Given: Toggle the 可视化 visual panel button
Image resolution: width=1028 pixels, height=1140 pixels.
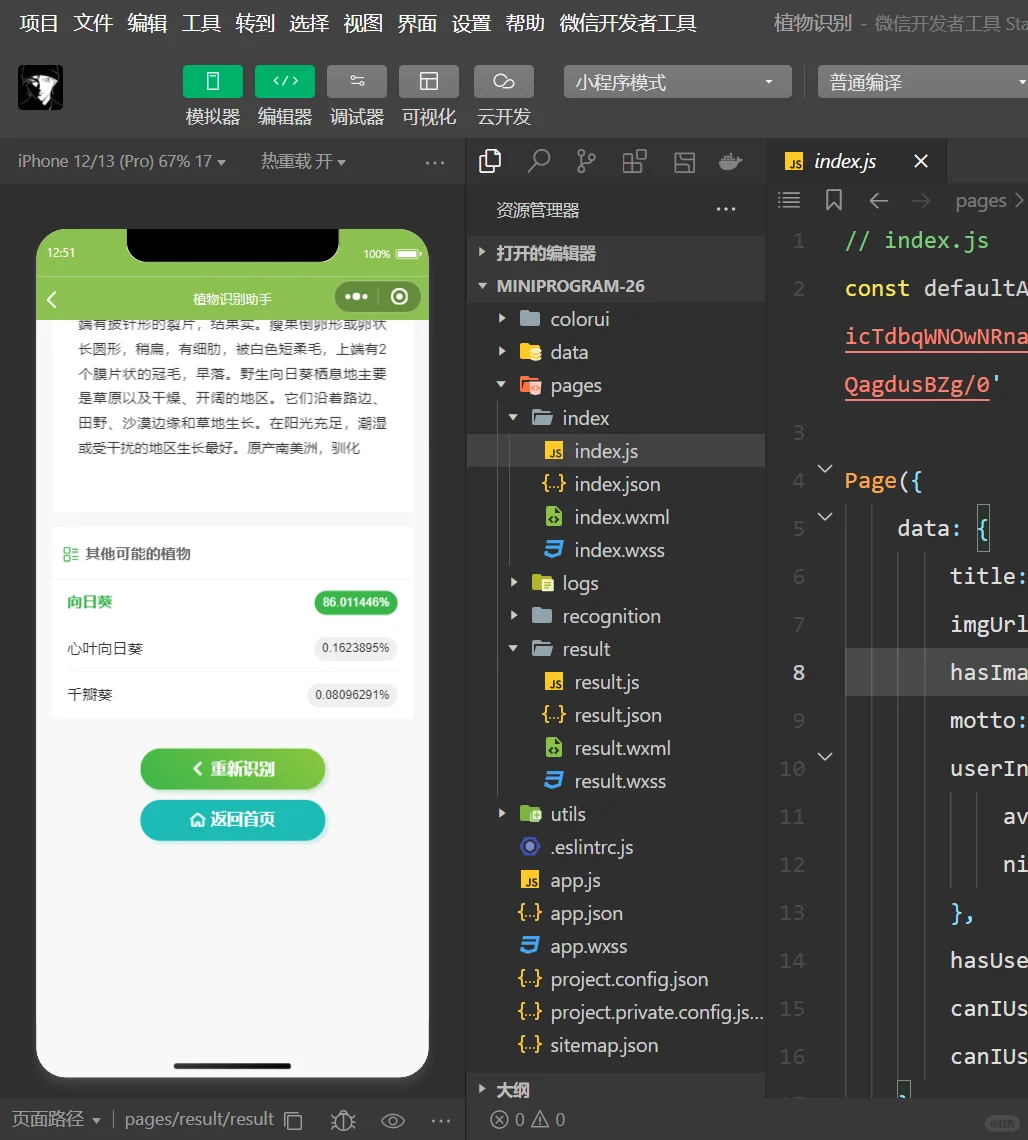Looking at the screenshot, I should (428, 81).
